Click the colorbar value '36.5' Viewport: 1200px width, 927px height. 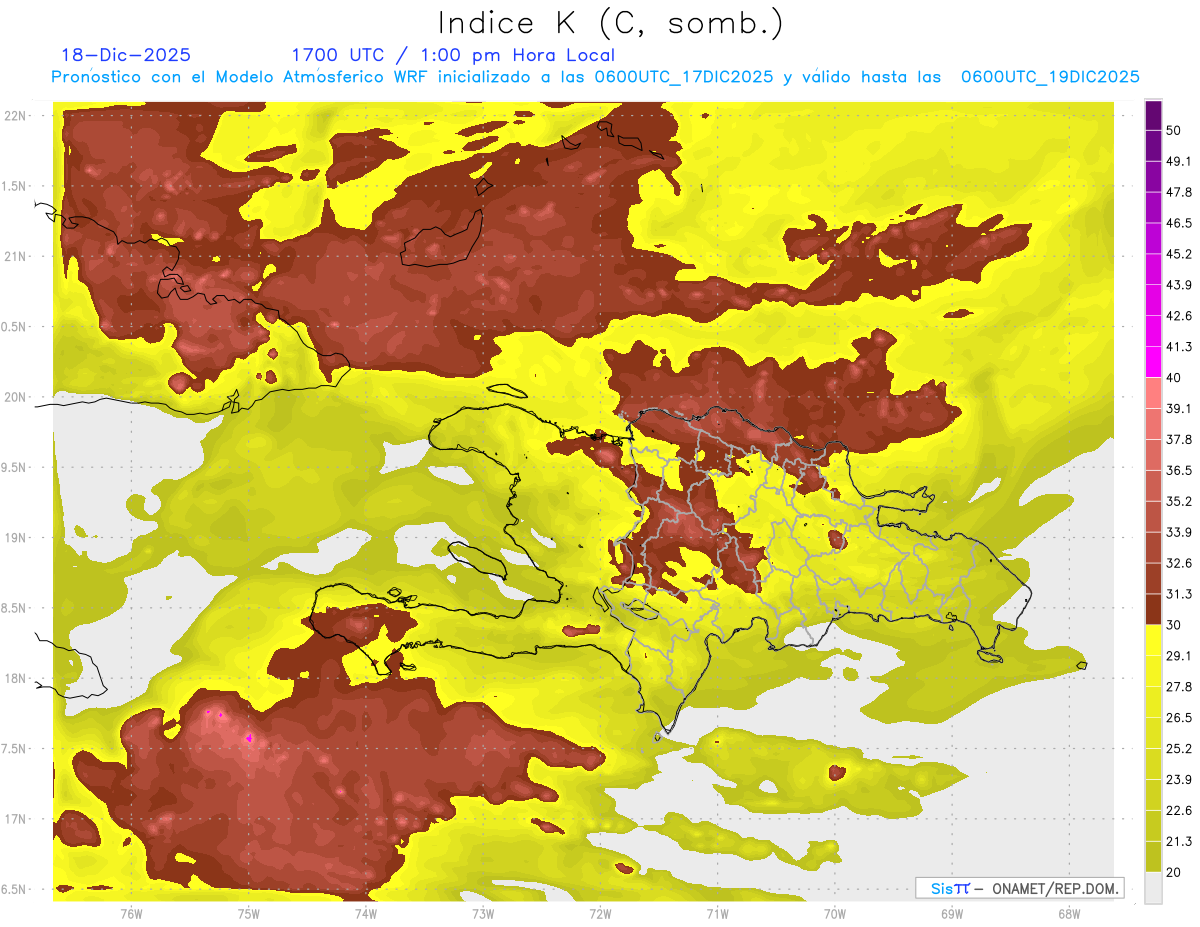click(x=1179, y=471)
